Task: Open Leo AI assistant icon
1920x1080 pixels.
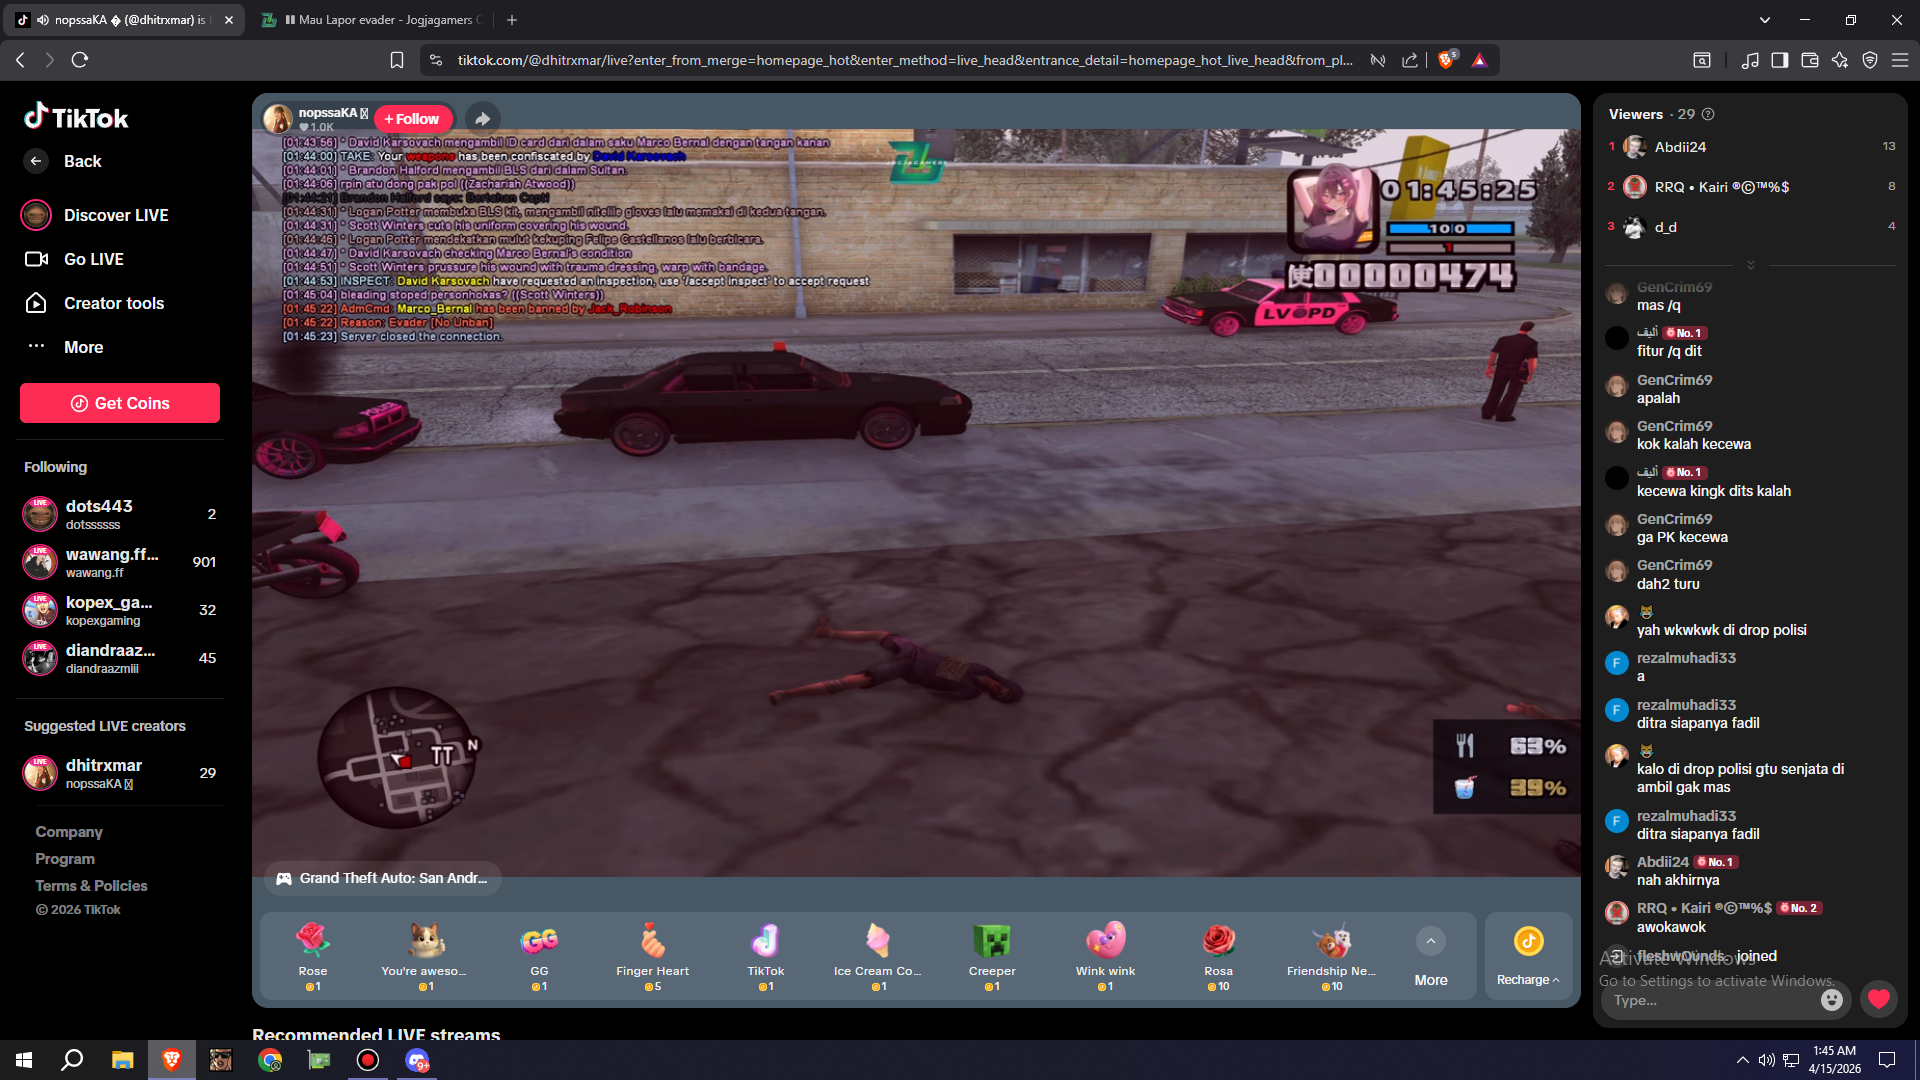Action: (x=1840, y=60)
